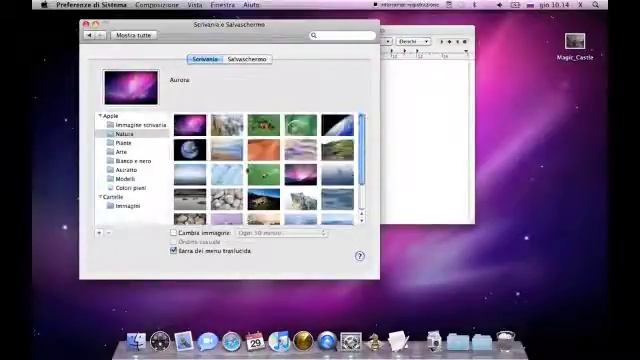Open the Aiuto menu
640x360 pixels.
click(x=251, y=5)
